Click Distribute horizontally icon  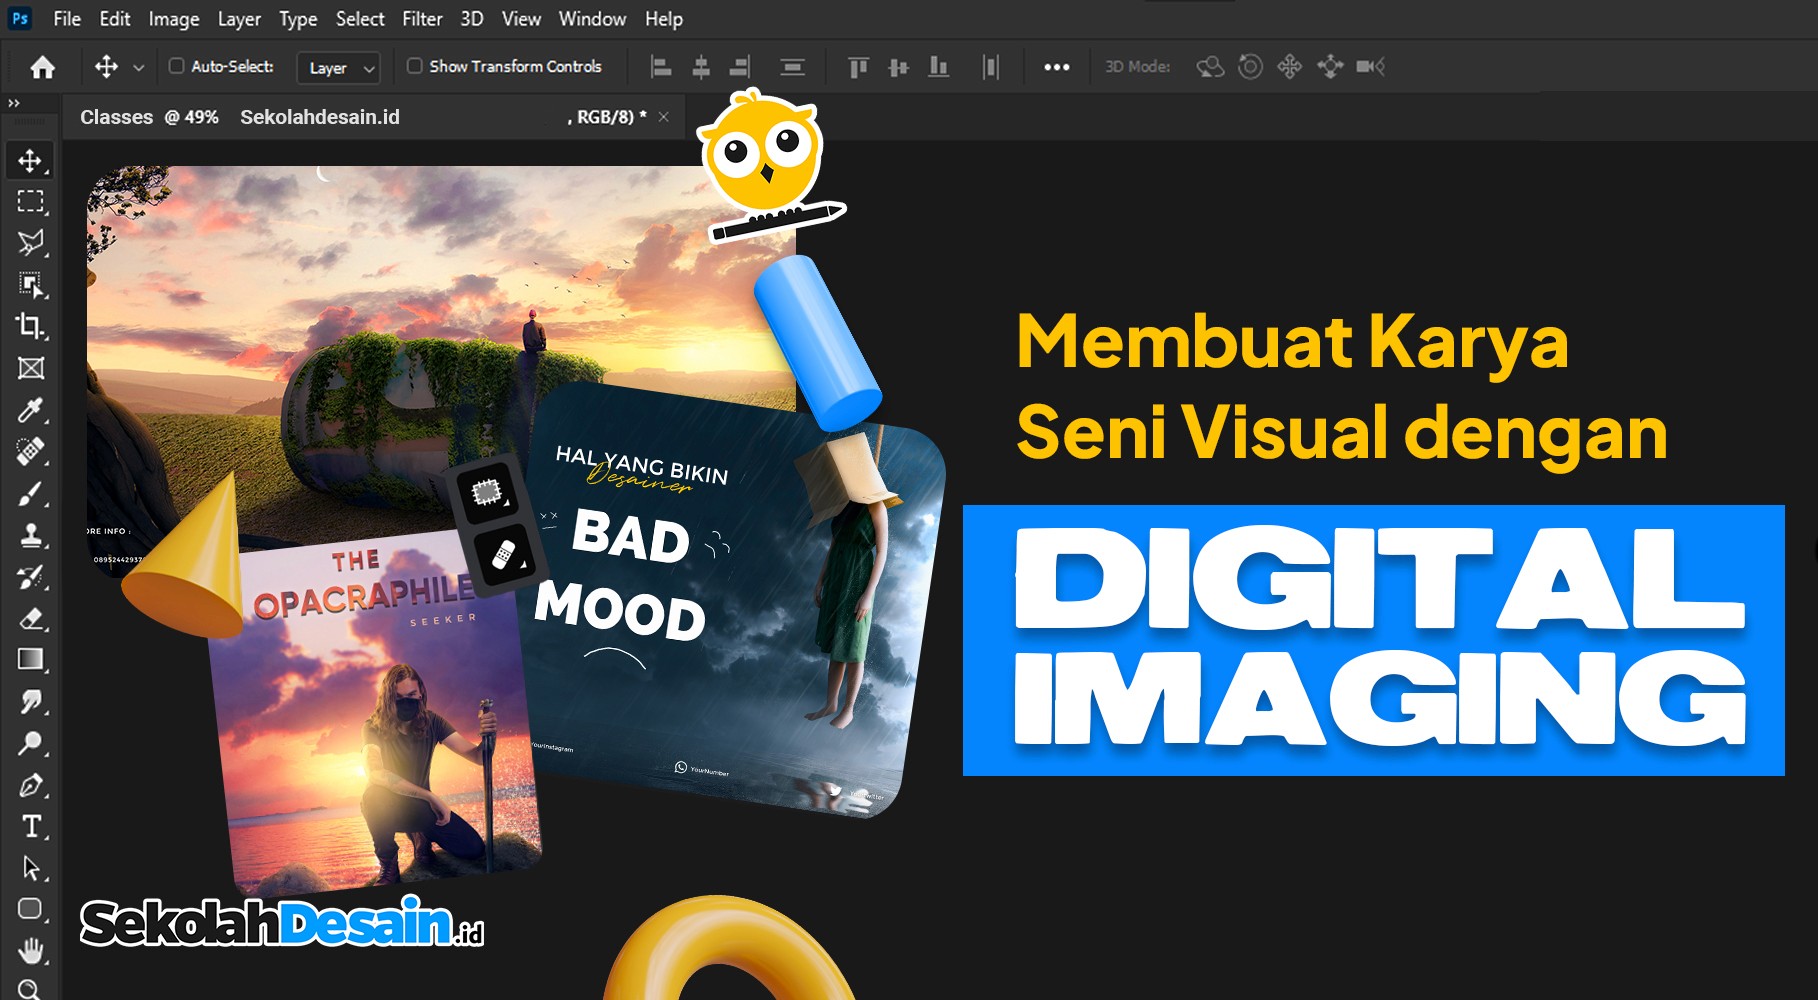tap(990, 67)
